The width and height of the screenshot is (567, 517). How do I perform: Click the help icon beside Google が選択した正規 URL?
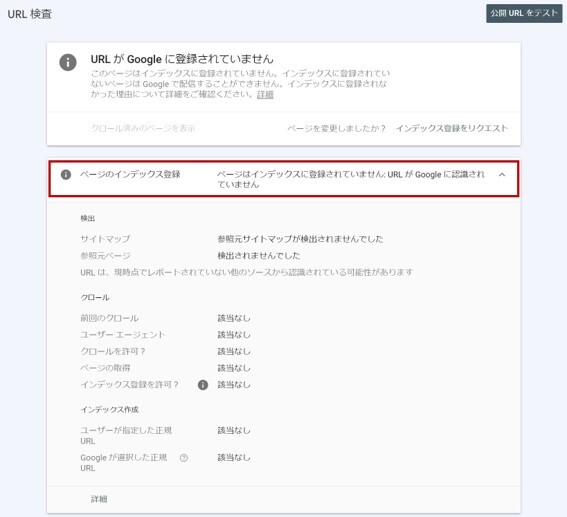[x=184, y=458]
